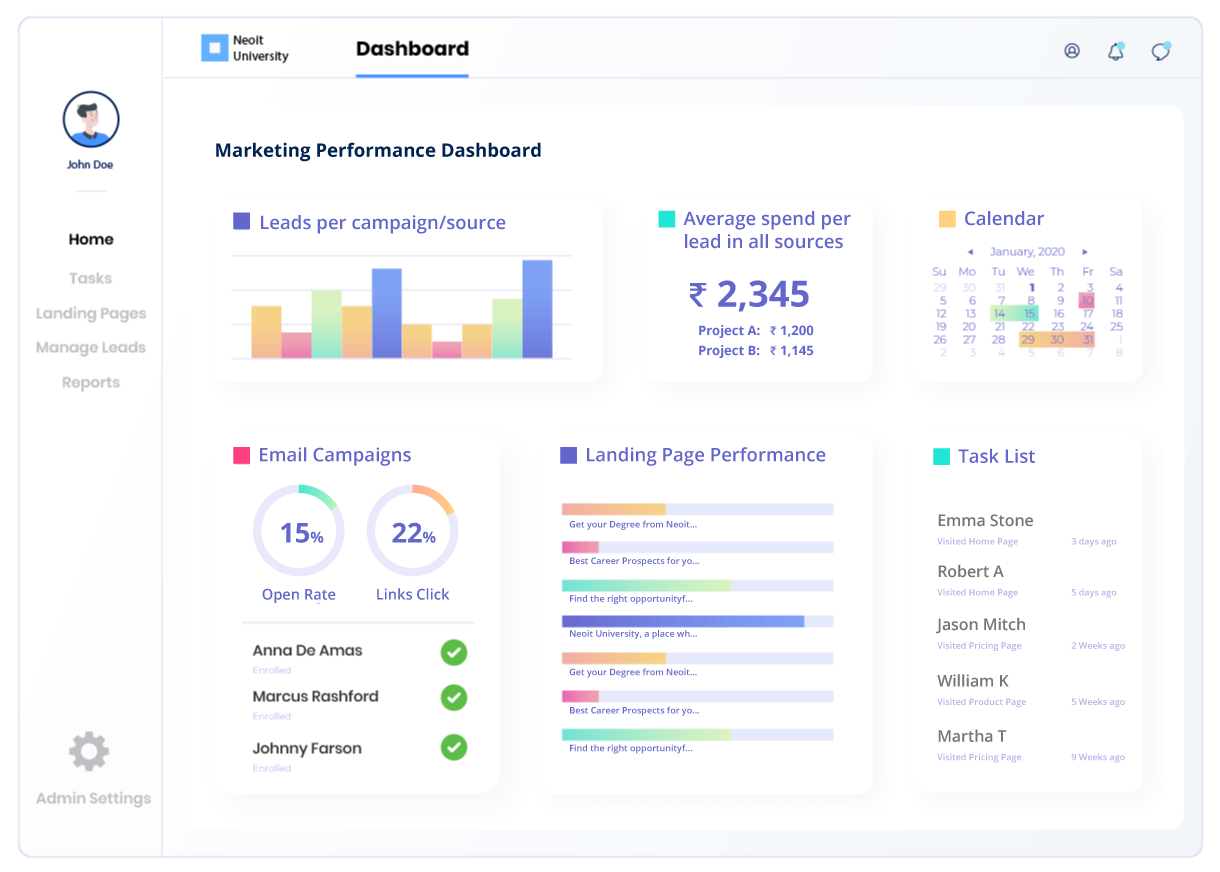Image resolution: width=1220 pixels, height=872 pixels.
Task: Open the chat messages bubble icon
Action: click(1160, 51)
